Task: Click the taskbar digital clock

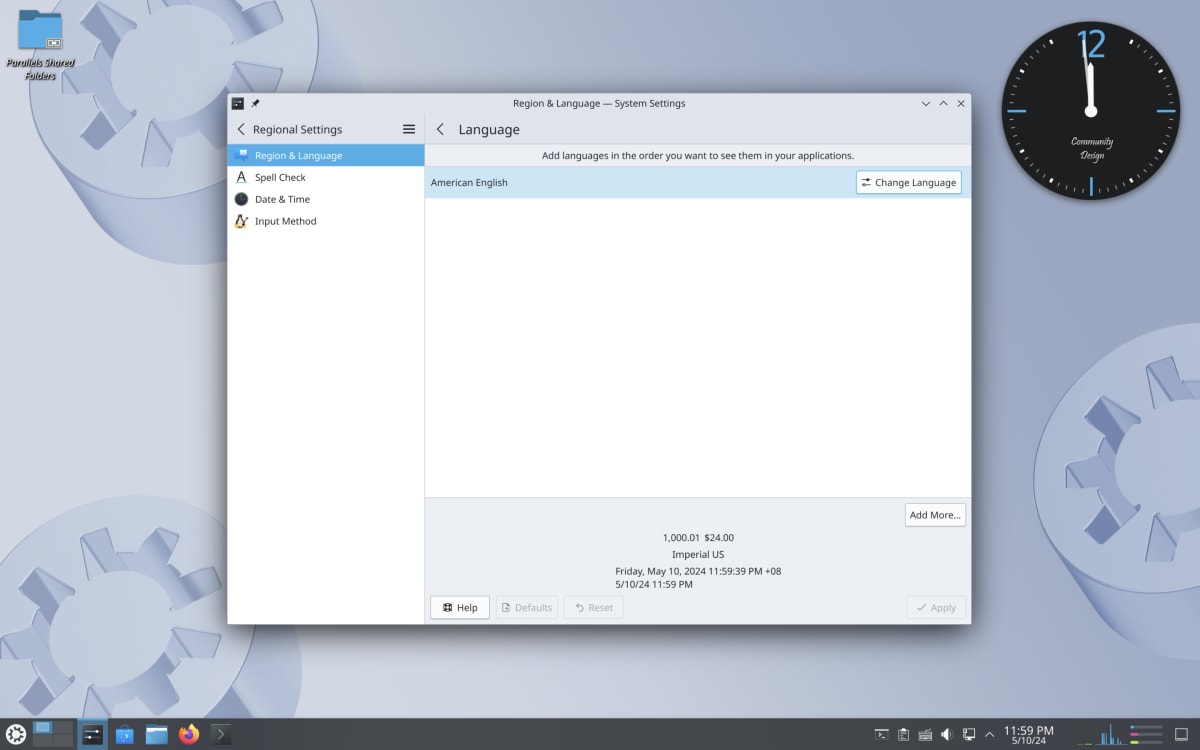Action: point(1028,735)
